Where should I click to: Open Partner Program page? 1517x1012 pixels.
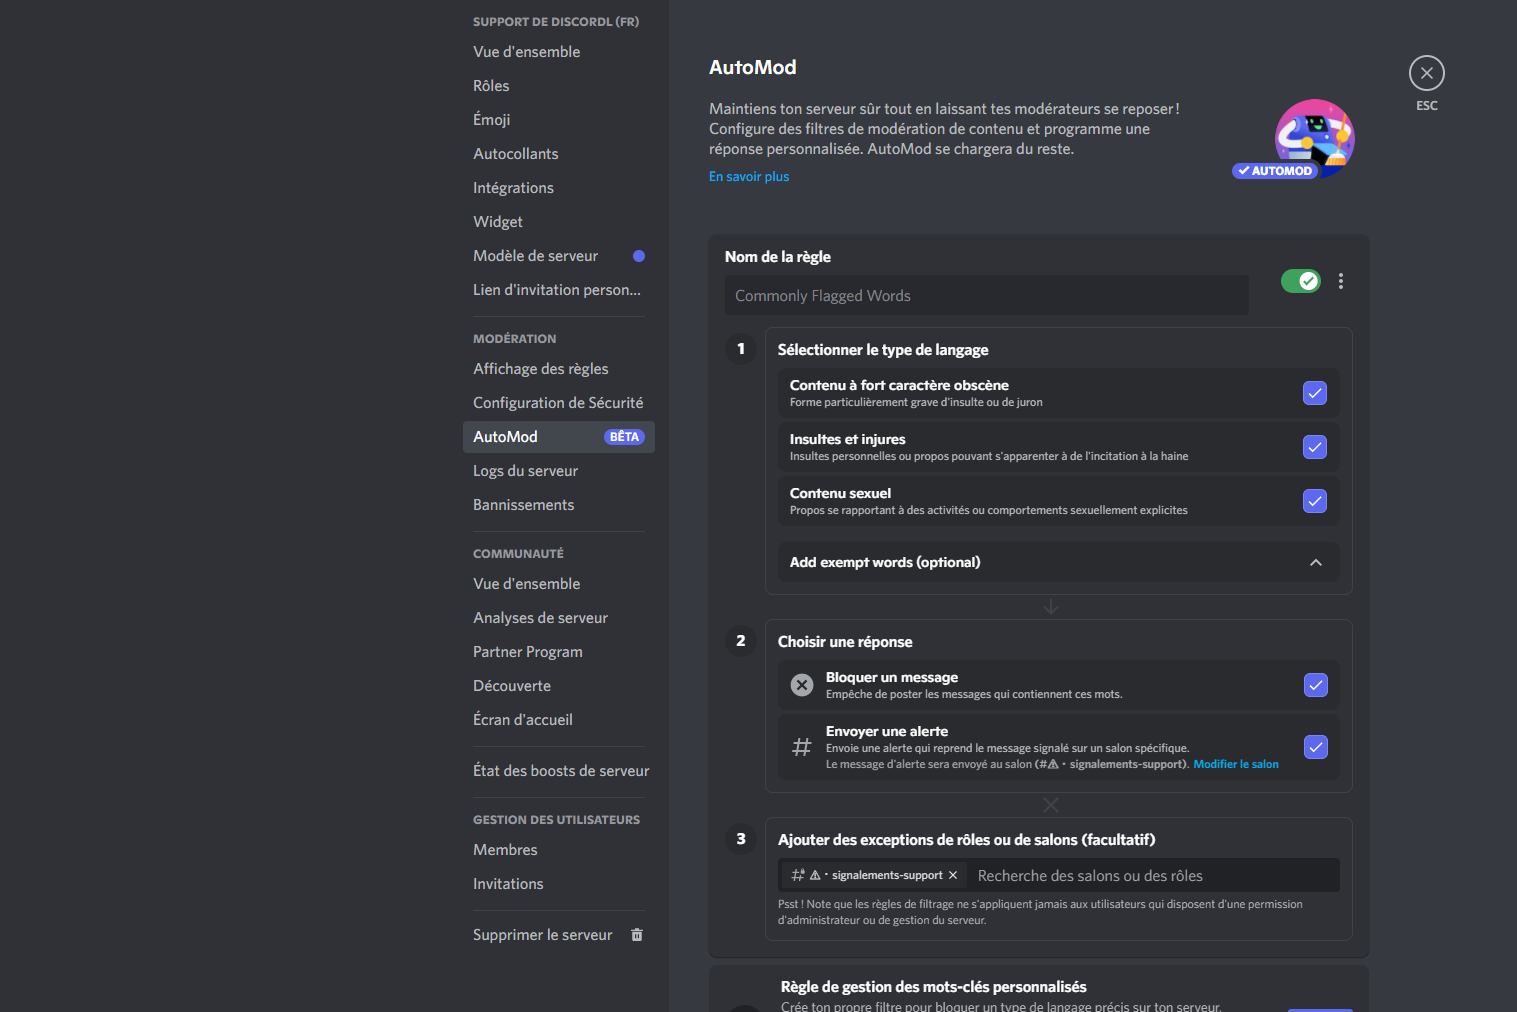(558, 652)
